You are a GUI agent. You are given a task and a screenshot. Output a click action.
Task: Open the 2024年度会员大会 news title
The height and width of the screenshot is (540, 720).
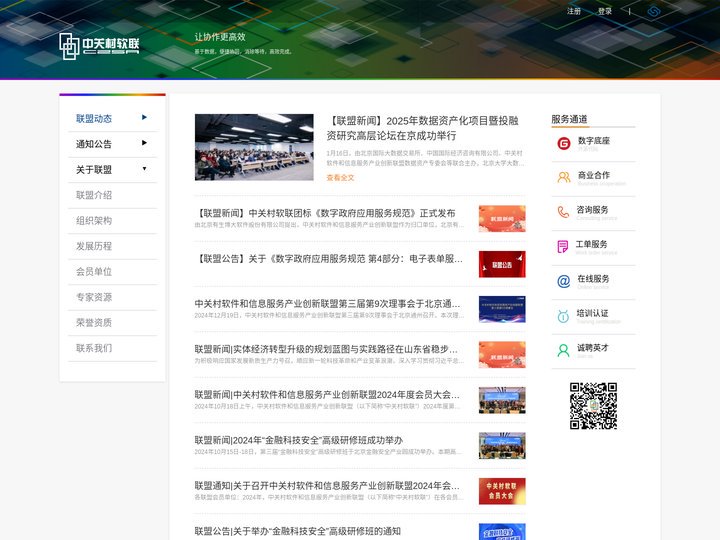tap(327, 395)
